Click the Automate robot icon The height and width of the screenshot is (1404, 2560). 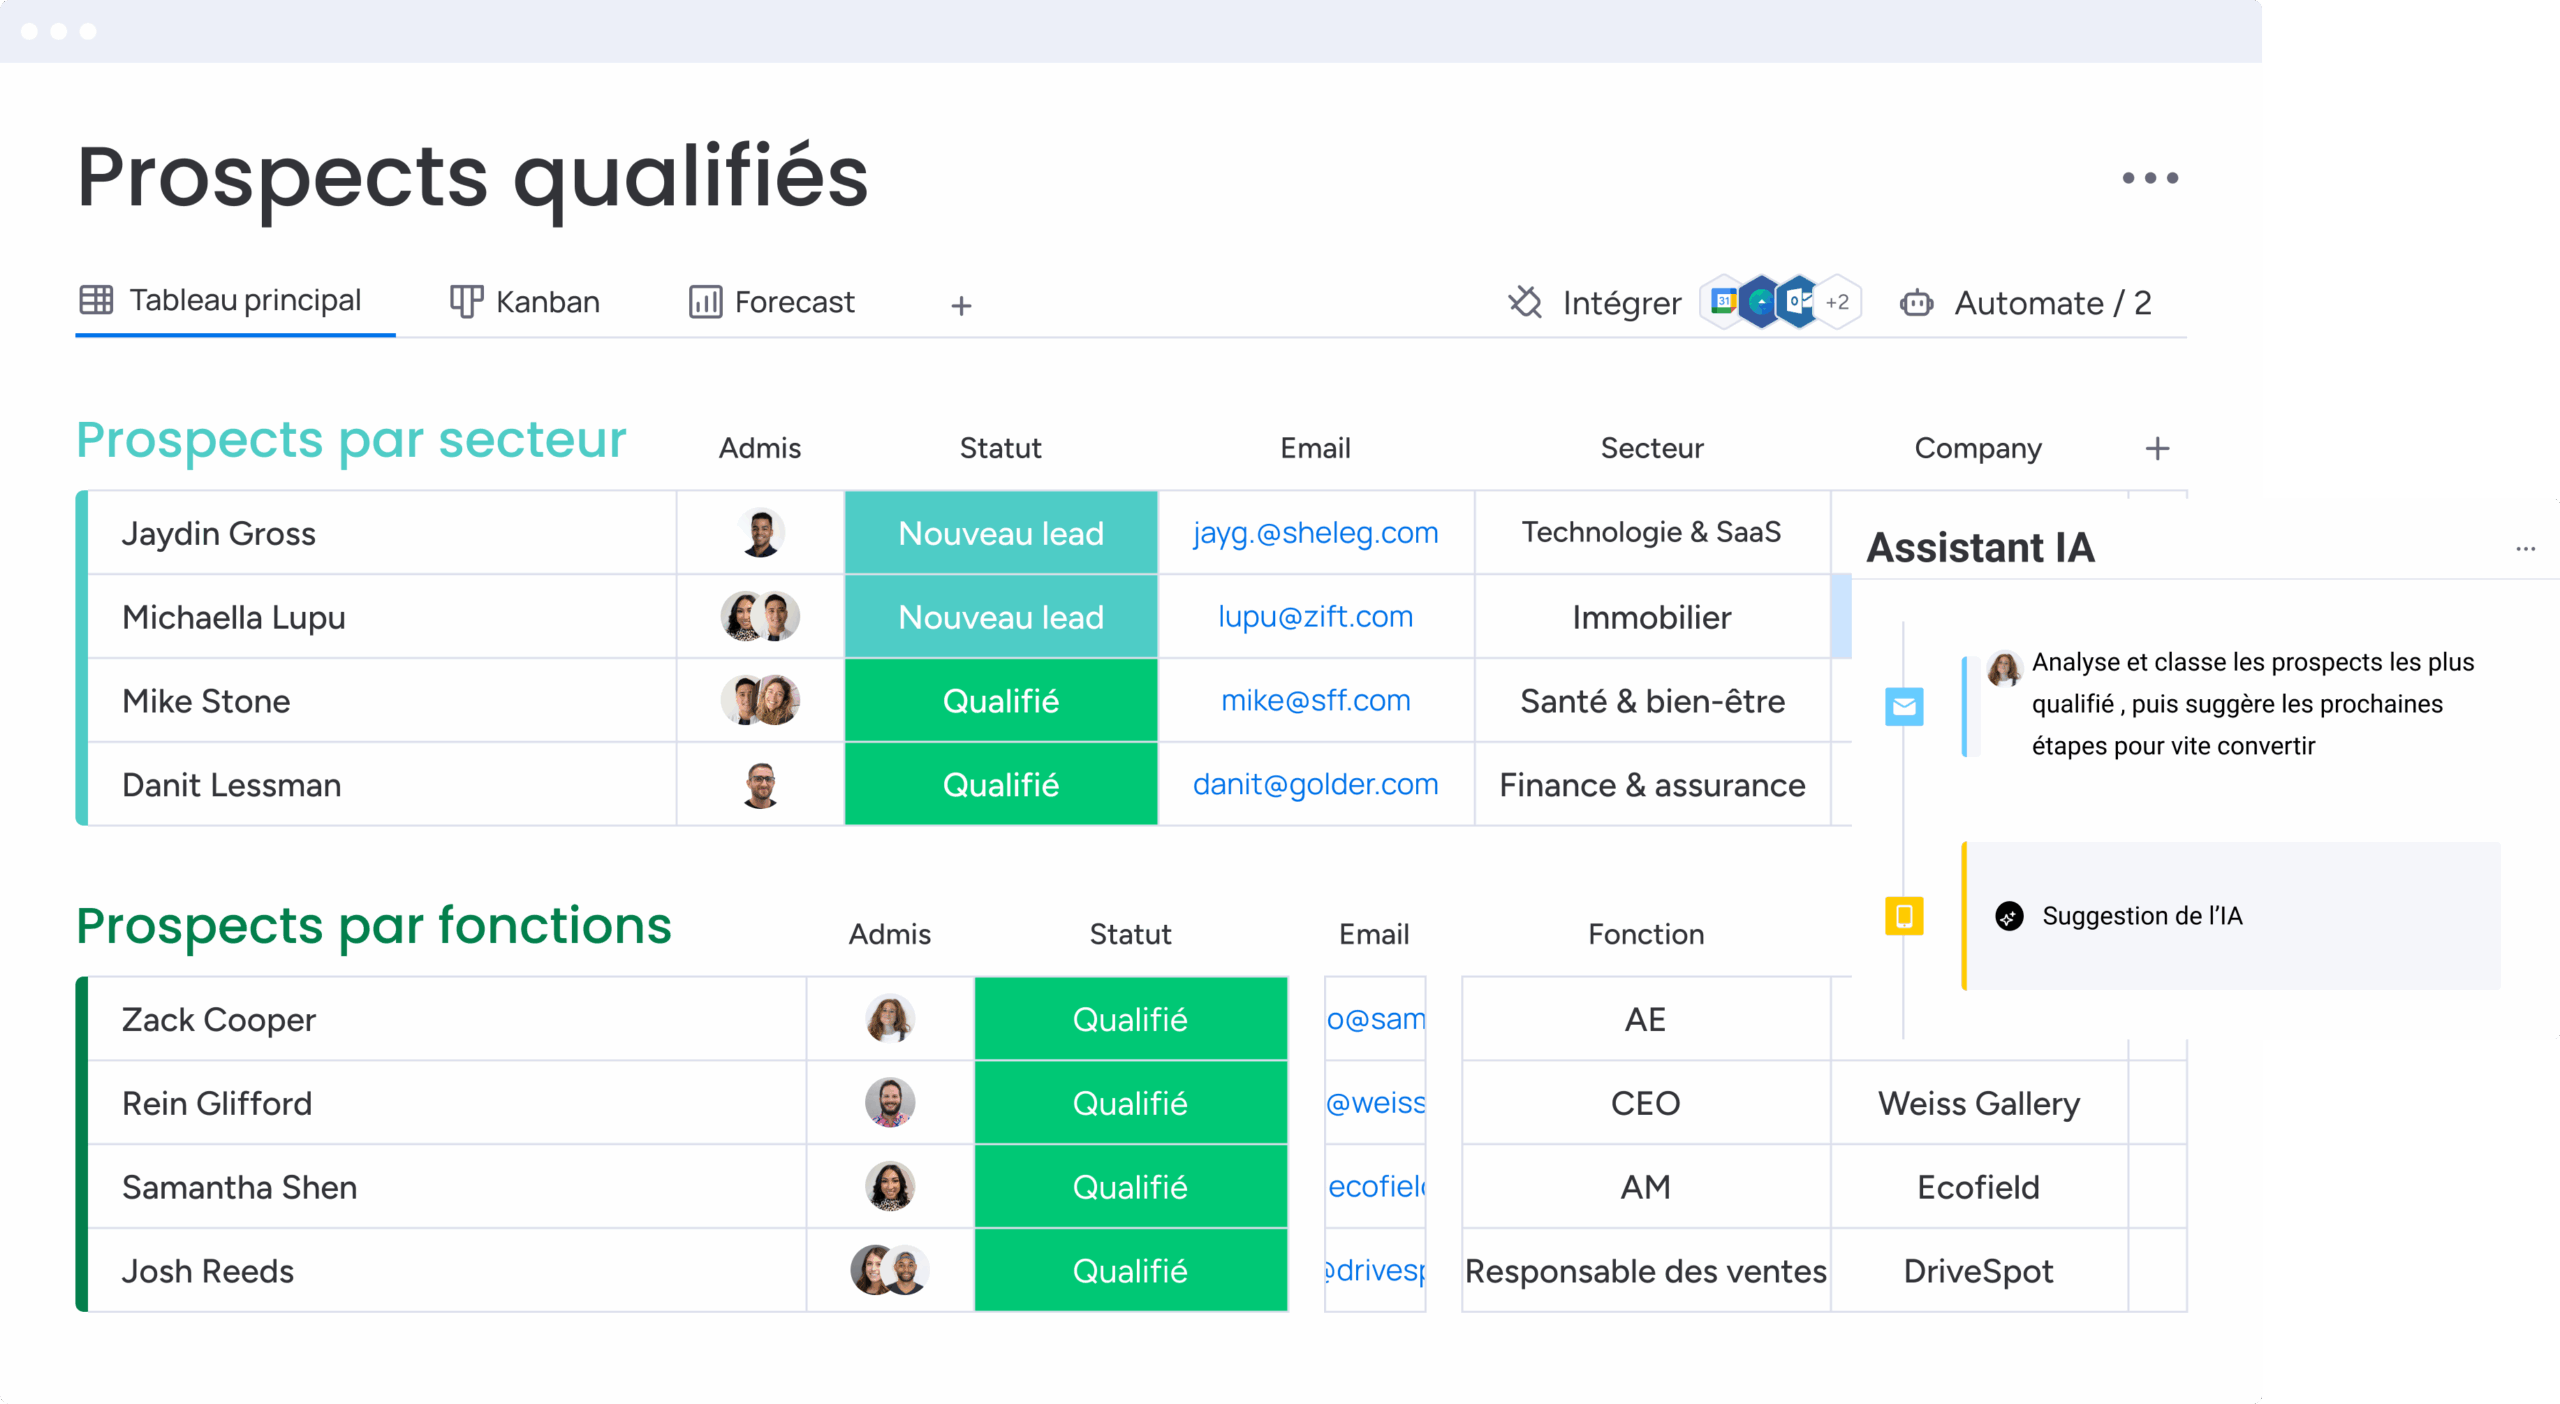1916,303
